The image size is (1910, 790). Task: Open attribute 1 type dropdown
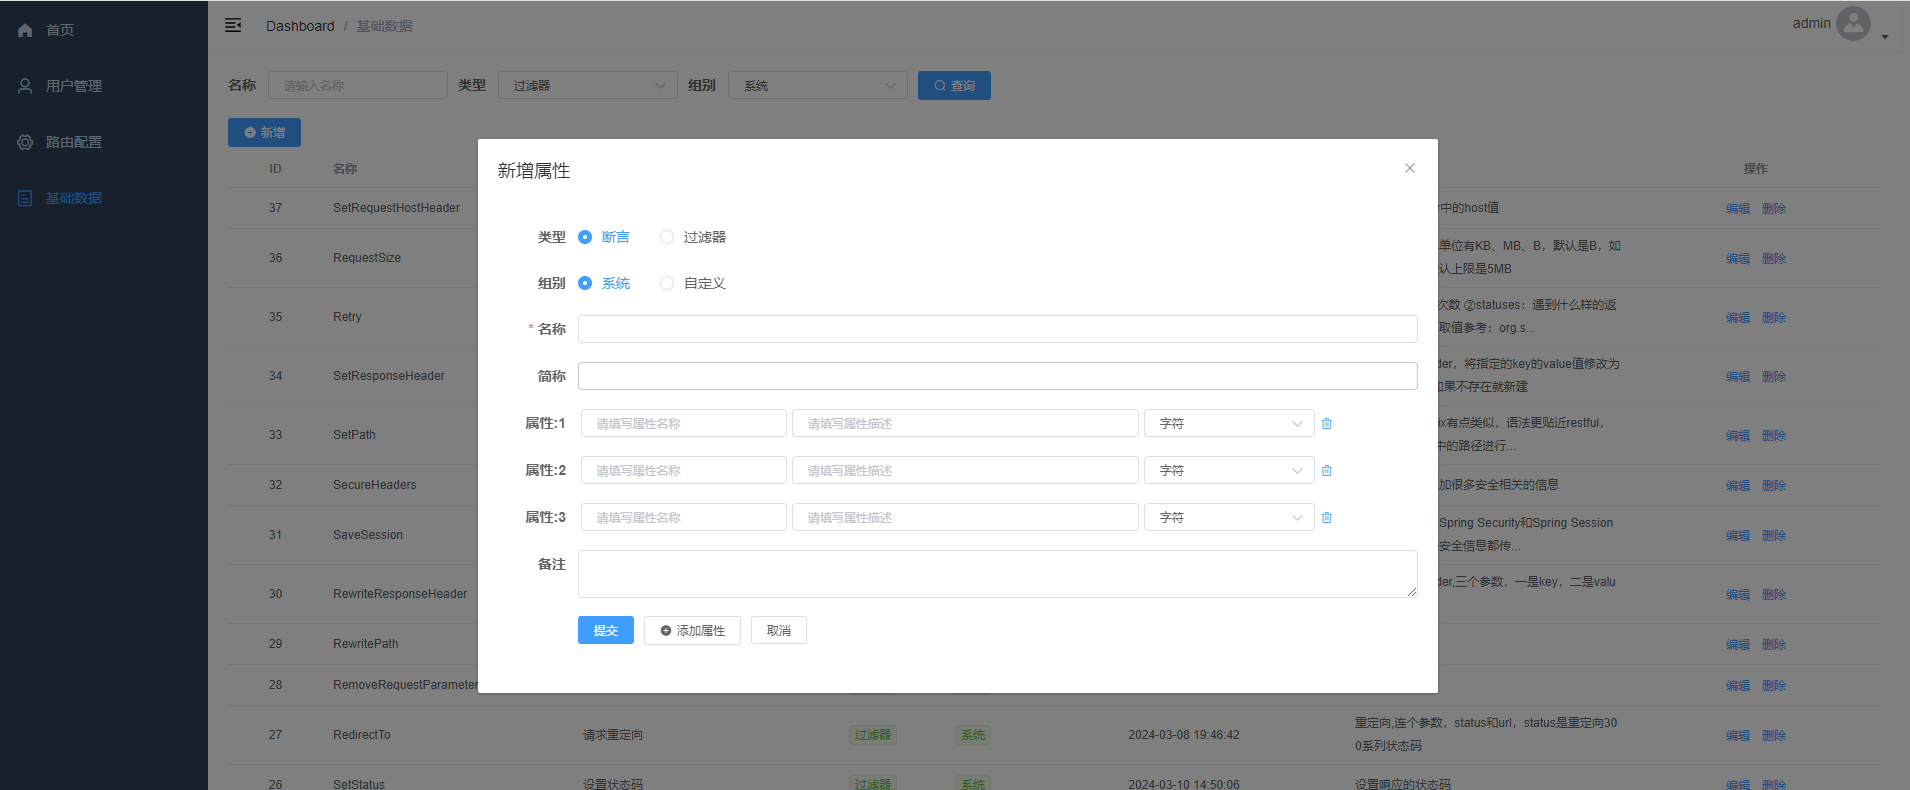coord(1229,424)
